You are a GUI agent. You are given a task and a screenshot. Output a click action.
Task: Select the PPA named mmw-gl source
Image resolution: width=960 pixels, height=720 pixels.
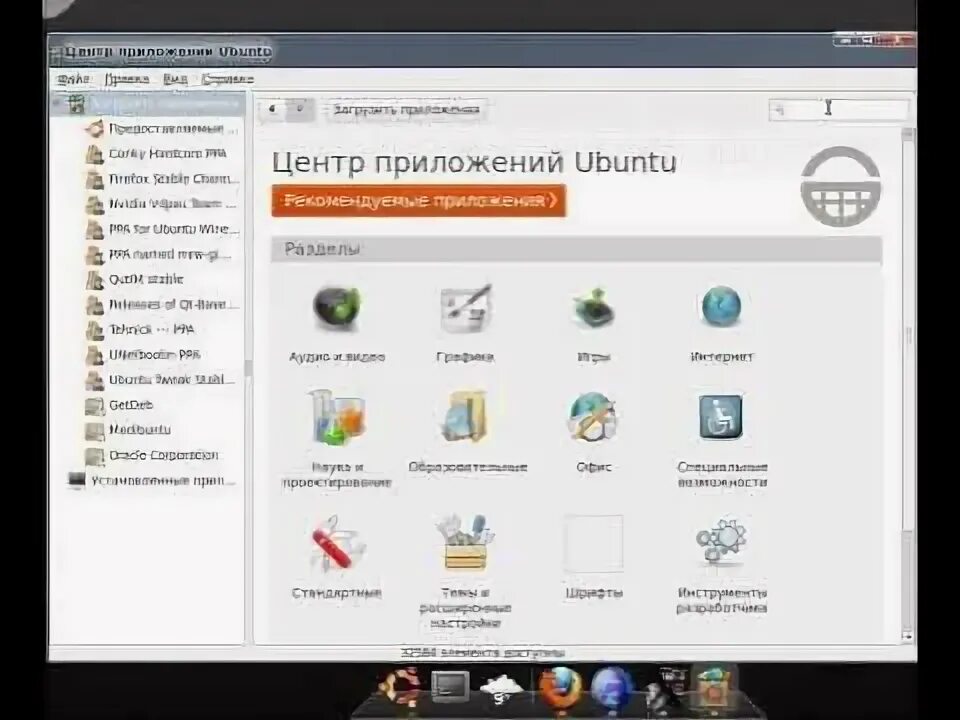click(158, 255)
